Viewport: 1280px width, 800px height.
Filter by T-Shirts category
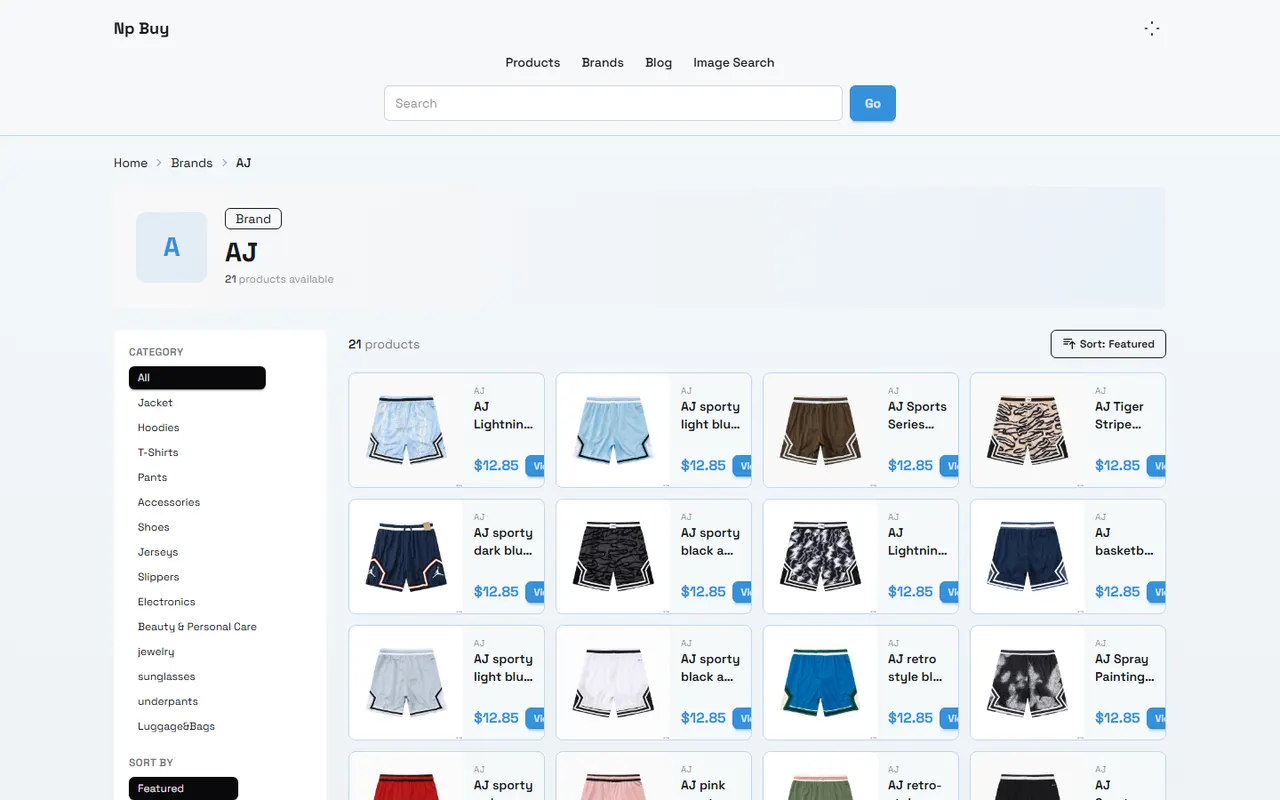[158, 453]
